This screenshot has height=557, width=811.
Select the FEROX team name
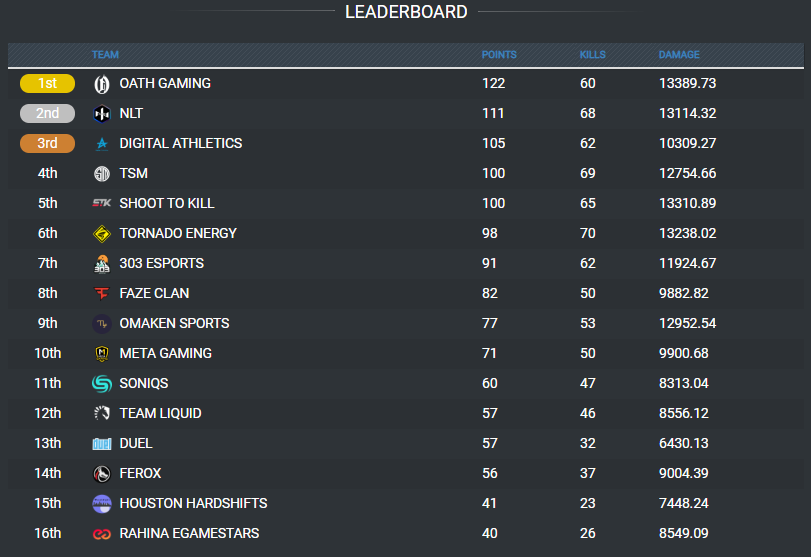click(140, 473)
